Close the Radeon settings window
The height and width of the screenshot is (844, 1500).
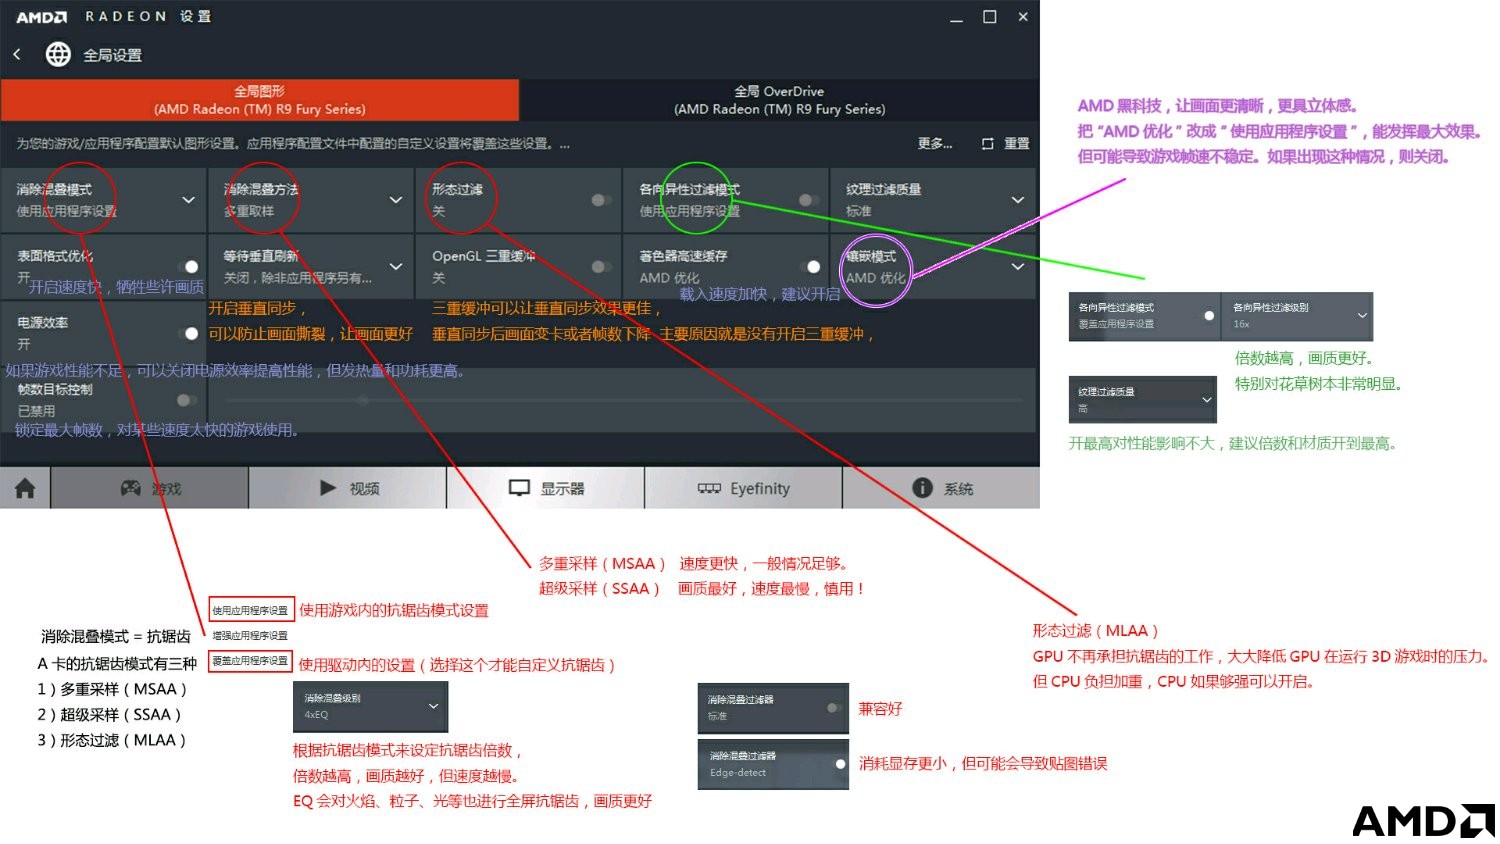[x=1022, y=17]
